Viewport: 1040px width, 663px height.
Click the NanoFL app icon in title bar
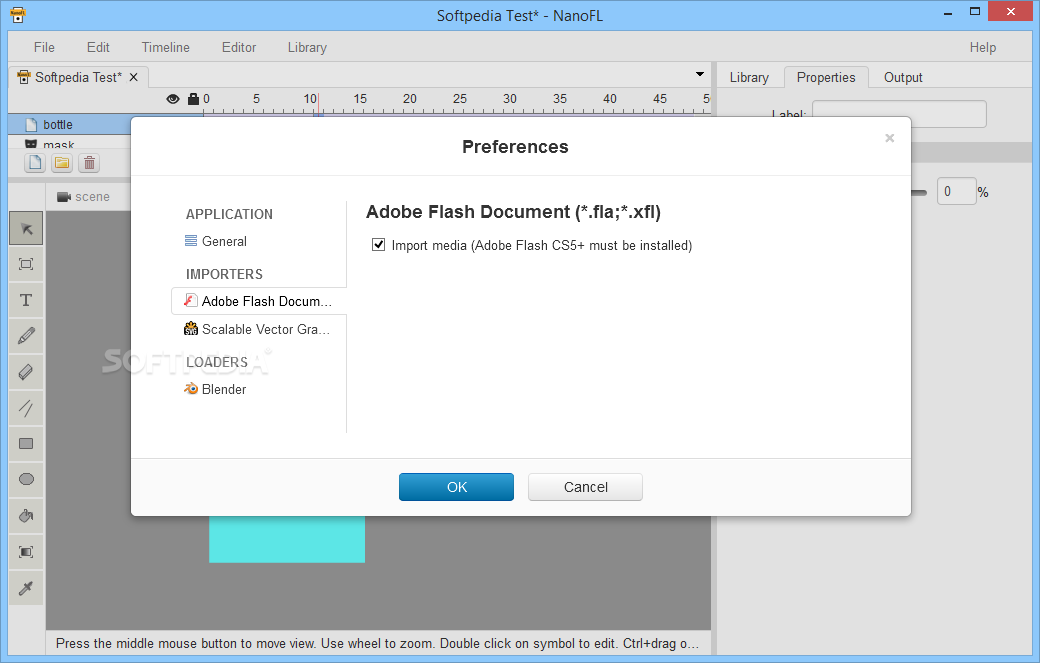point(18,15)
